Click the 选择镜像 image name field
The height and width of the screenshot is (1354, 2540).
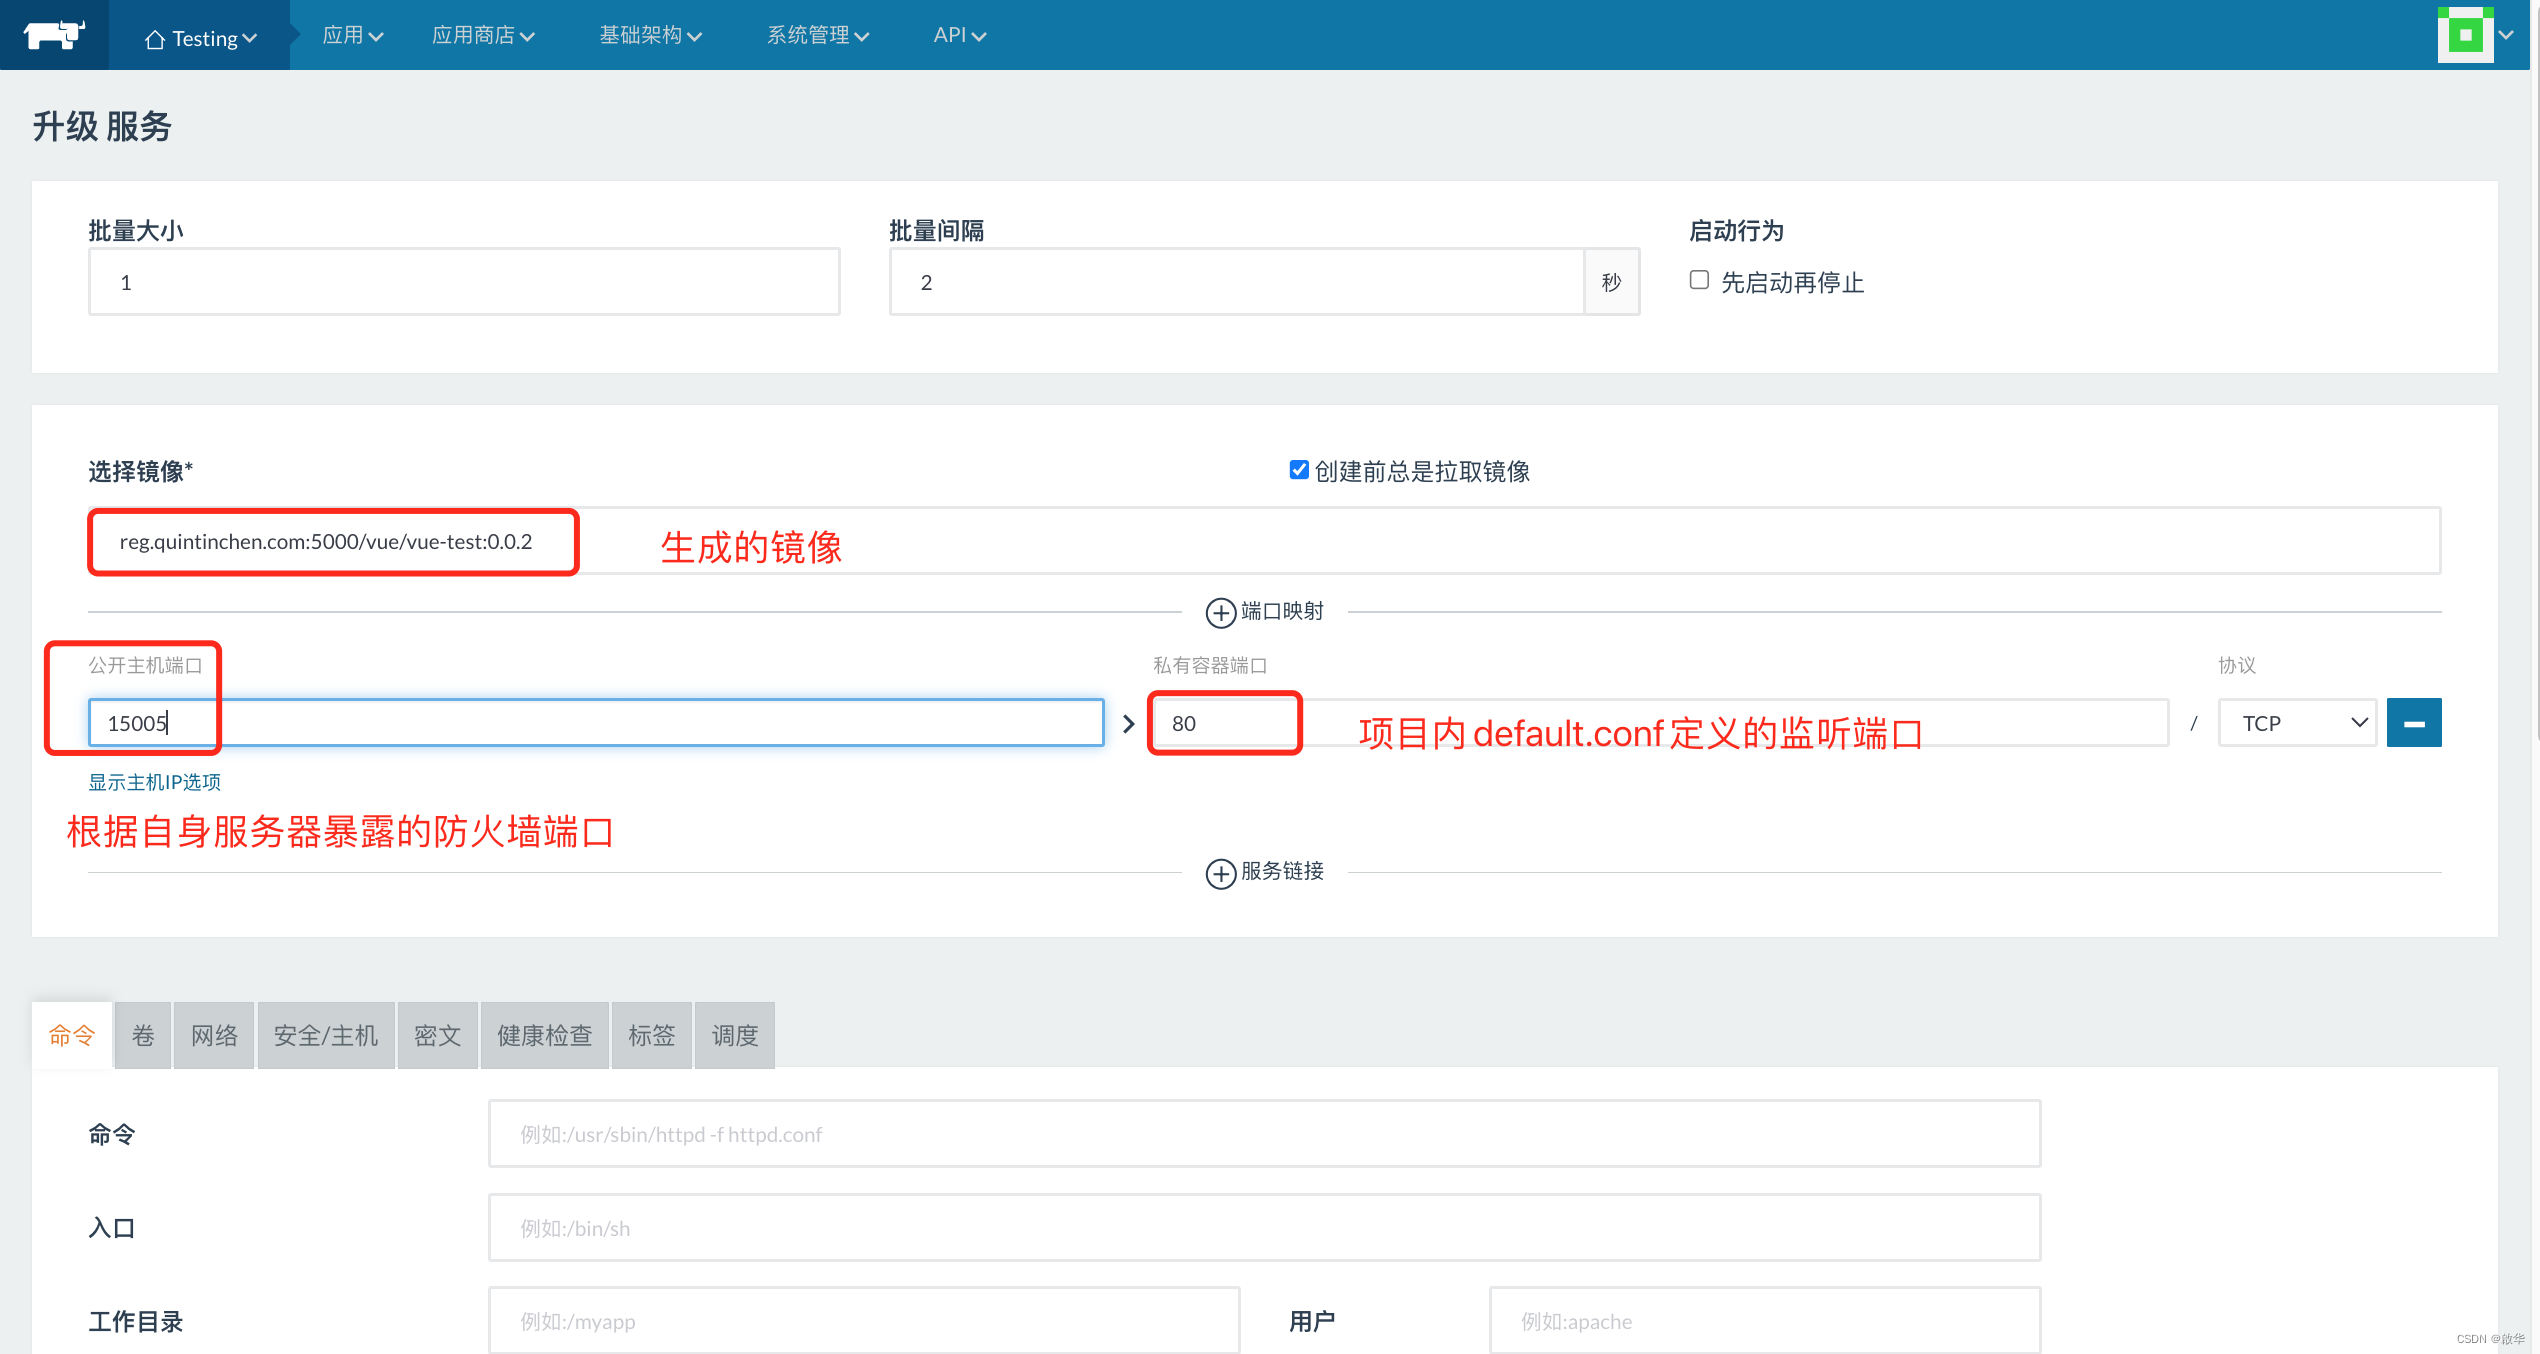[1265, 541]
